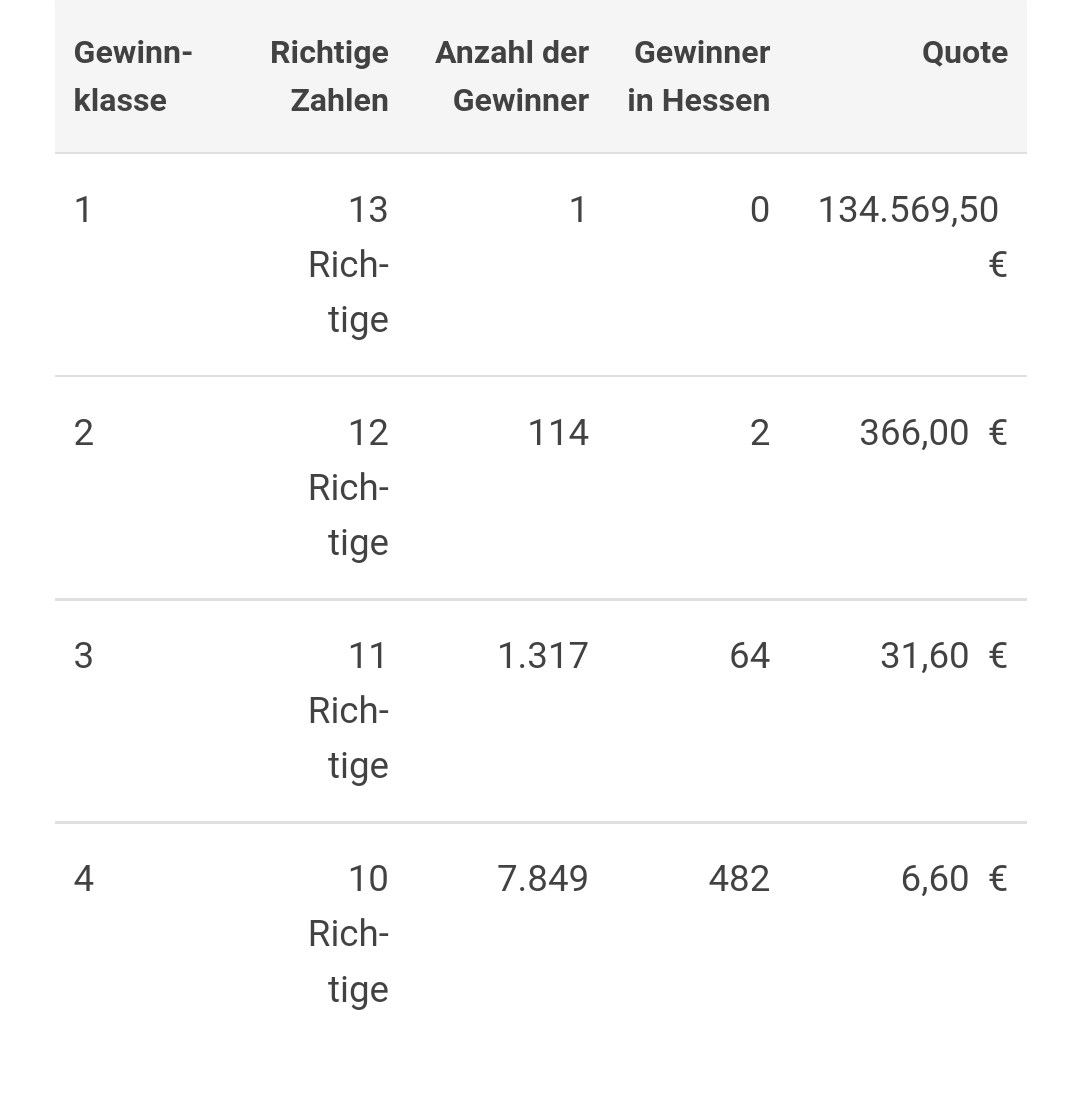This screenshot has width=1079, height=1104.
Task: Select the 11 Richtige cell
Action: pyautogui.click(x=349, y=710)
